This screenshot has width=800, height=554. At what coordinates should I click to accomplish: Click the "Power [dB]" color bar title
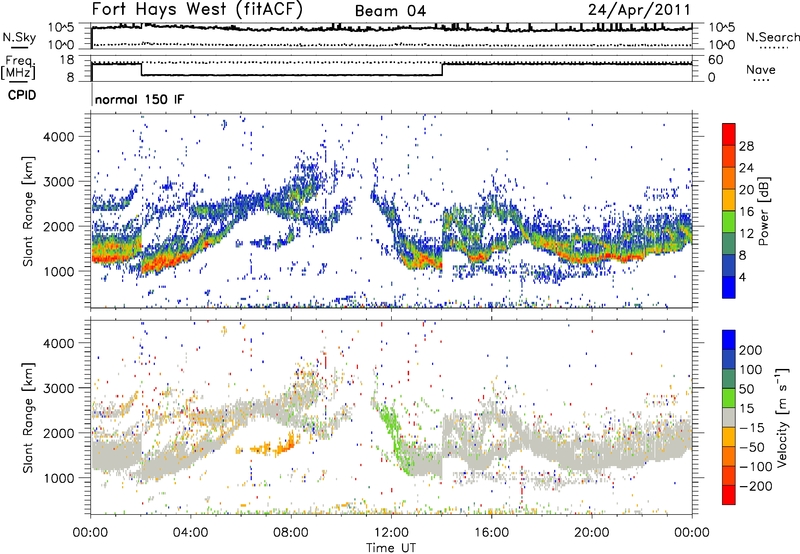764,211
